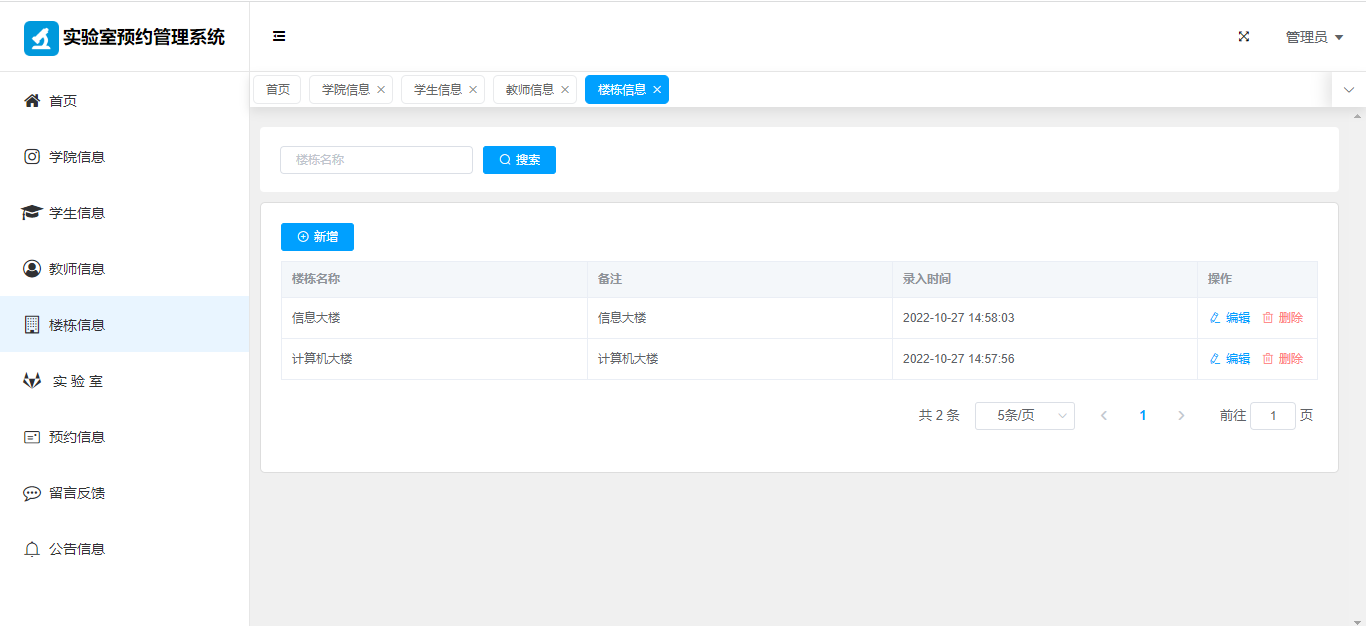This screenshot has width=1366, height=626.
Task: Expand the tabs overflow chevron
Action: tap(1348, 90)
